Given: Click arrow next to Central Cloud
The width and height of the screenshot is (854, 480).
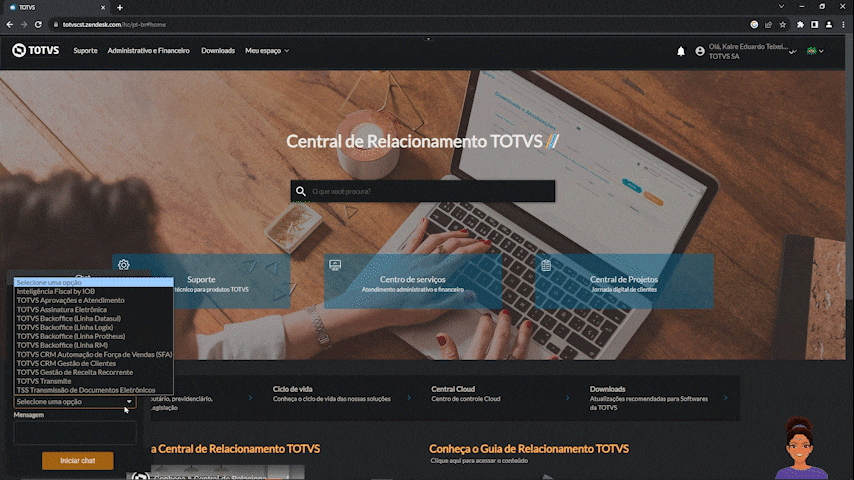Looking at the screenshot, I should [x=568, y=398].
